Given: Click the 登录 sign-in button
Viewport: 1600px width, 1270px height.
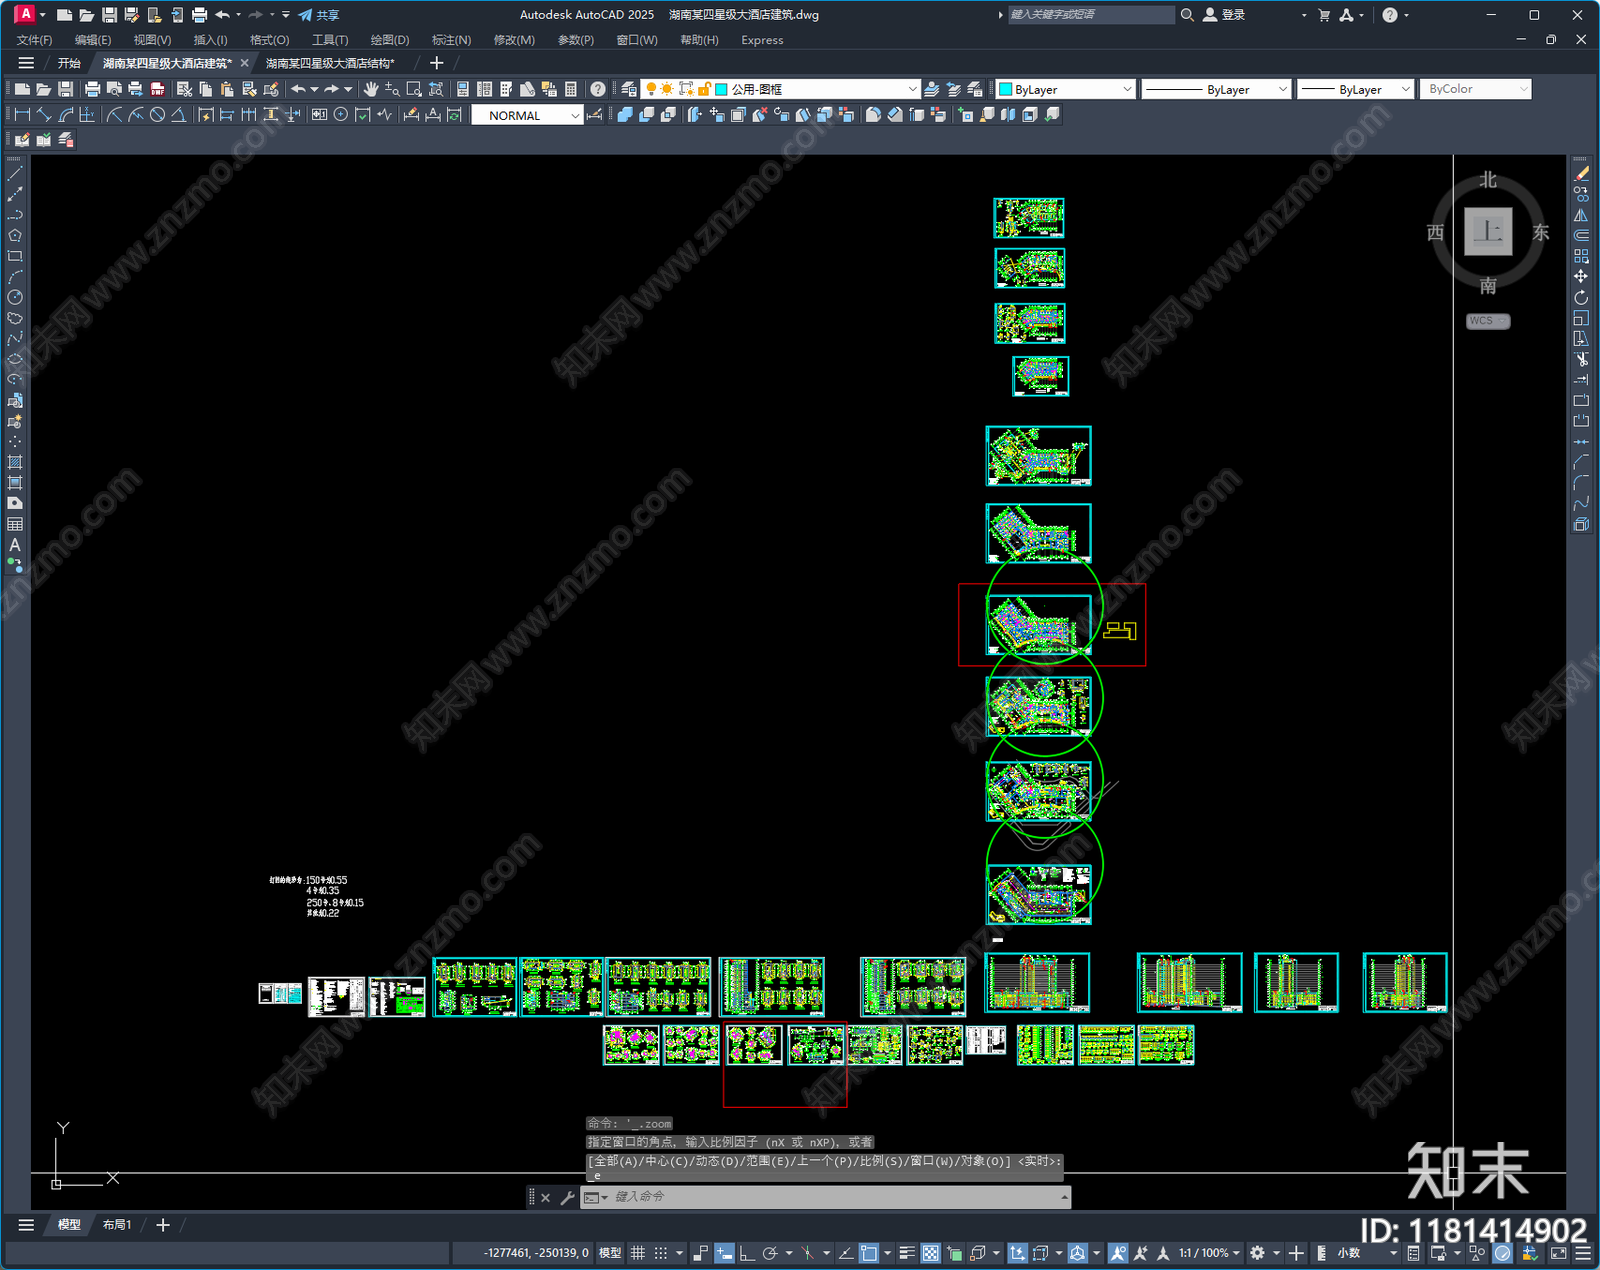Looking at the screenshot, I should point(1225,15).
